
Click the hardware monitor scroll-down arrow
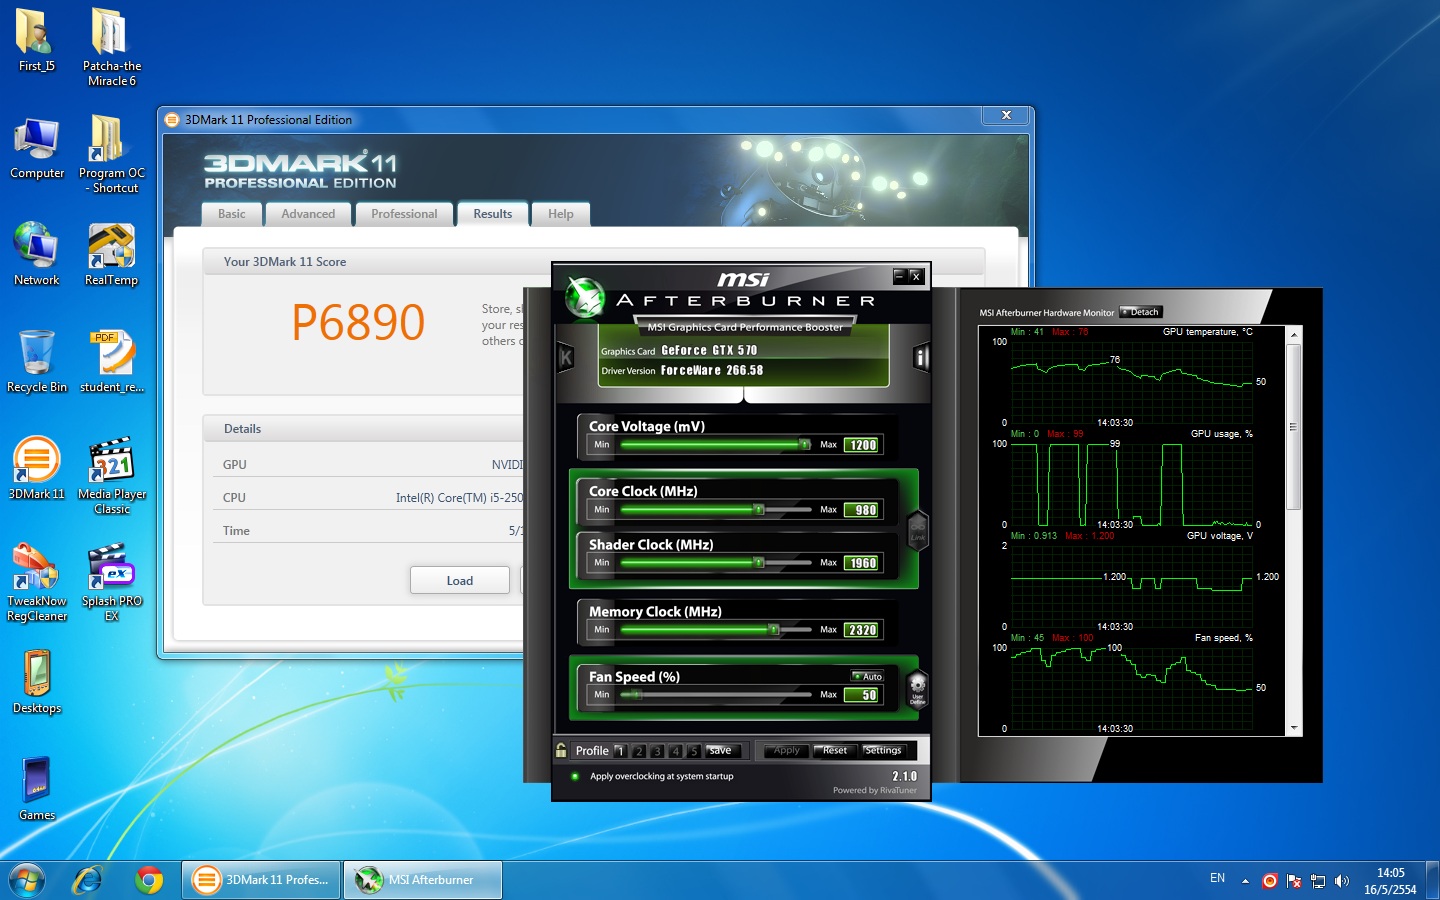[1294, 728]
